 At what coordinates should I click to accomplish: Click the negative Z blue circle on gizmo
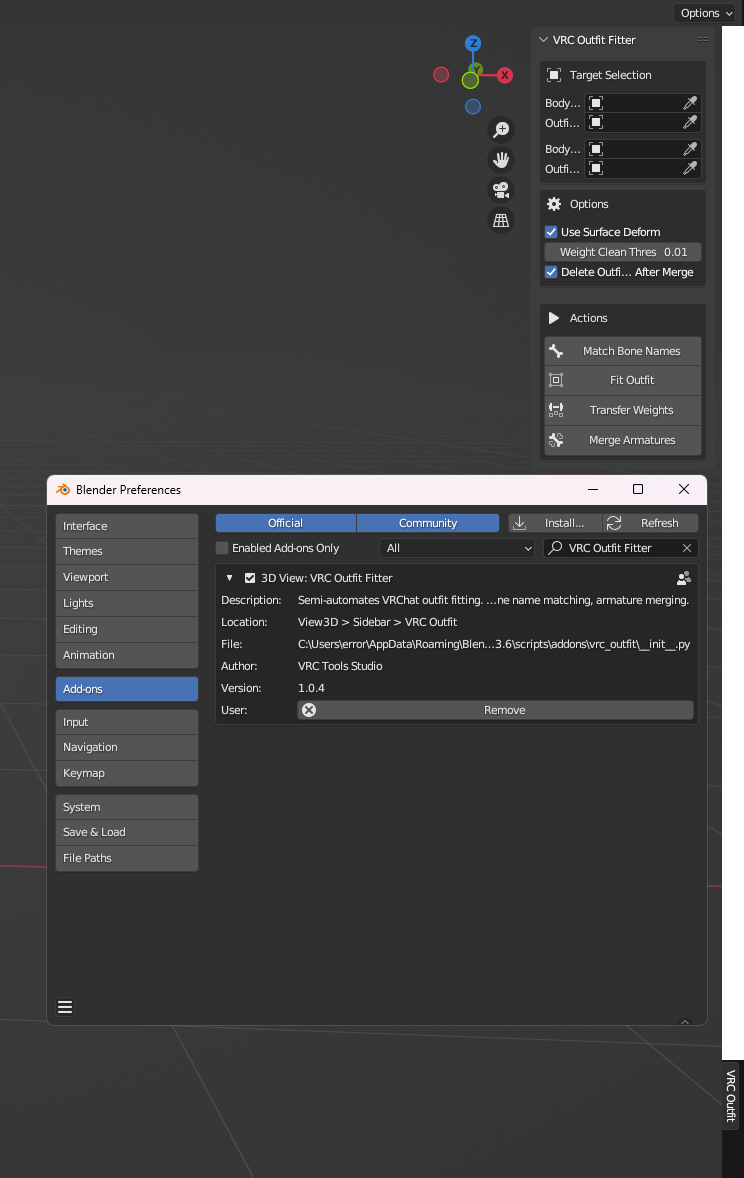pyautogui.click(x=473, y=107)
